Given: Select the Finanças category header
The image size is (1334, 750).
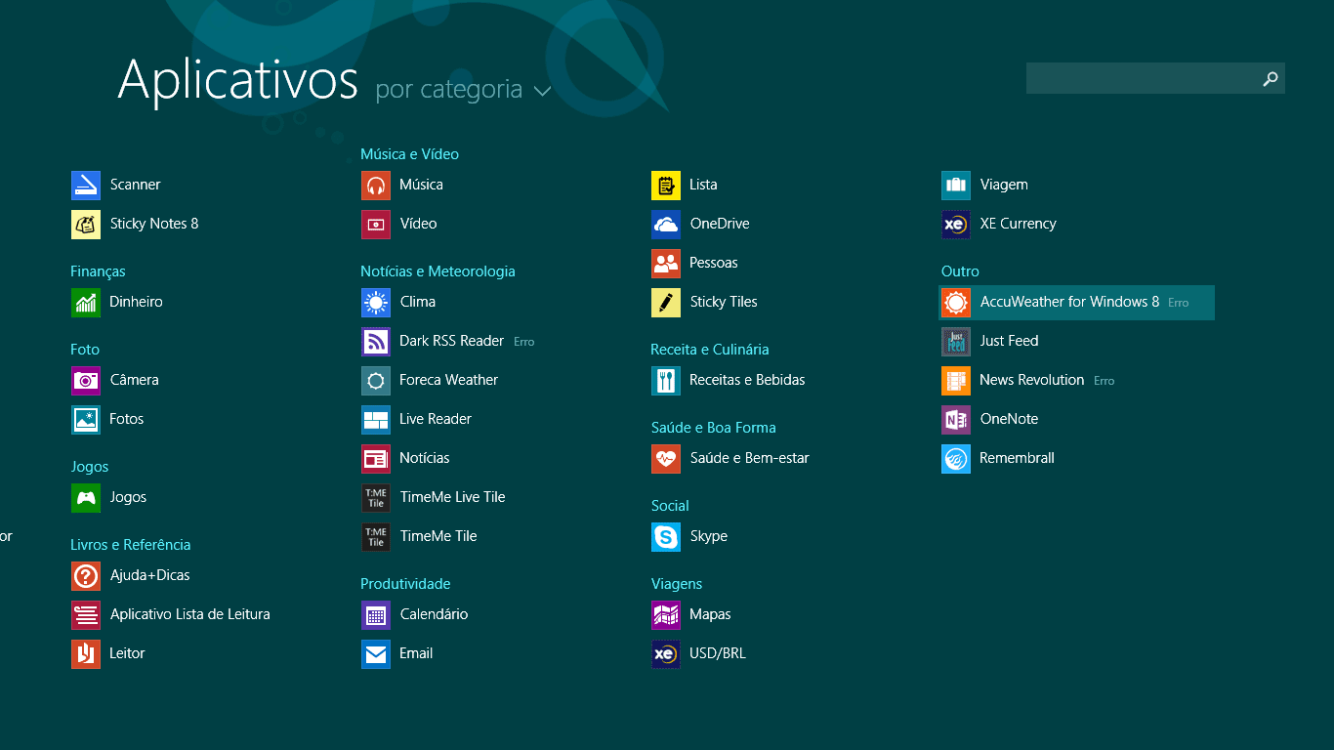Looking at the screenshot, I should coord(98,271).
